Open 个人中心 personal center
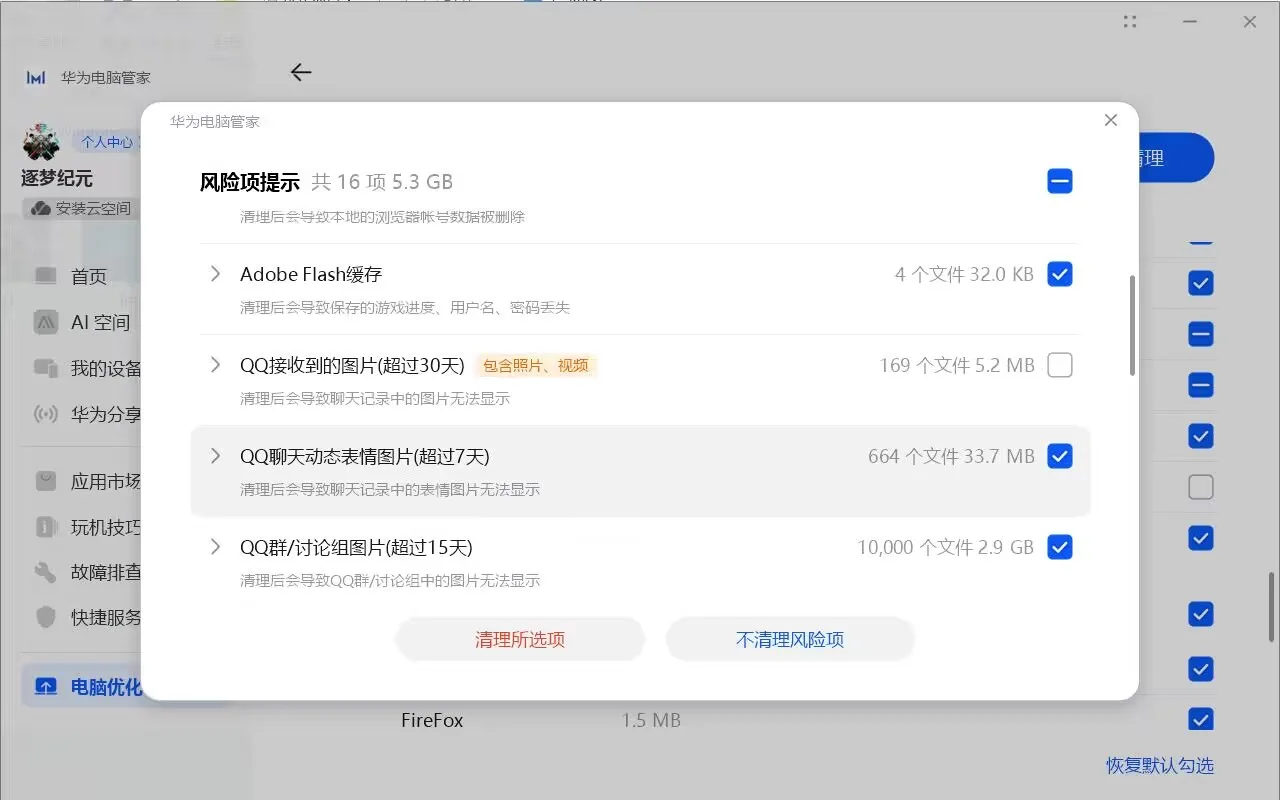The height and width of the screenshot is (800, 1280). (107, 142)
